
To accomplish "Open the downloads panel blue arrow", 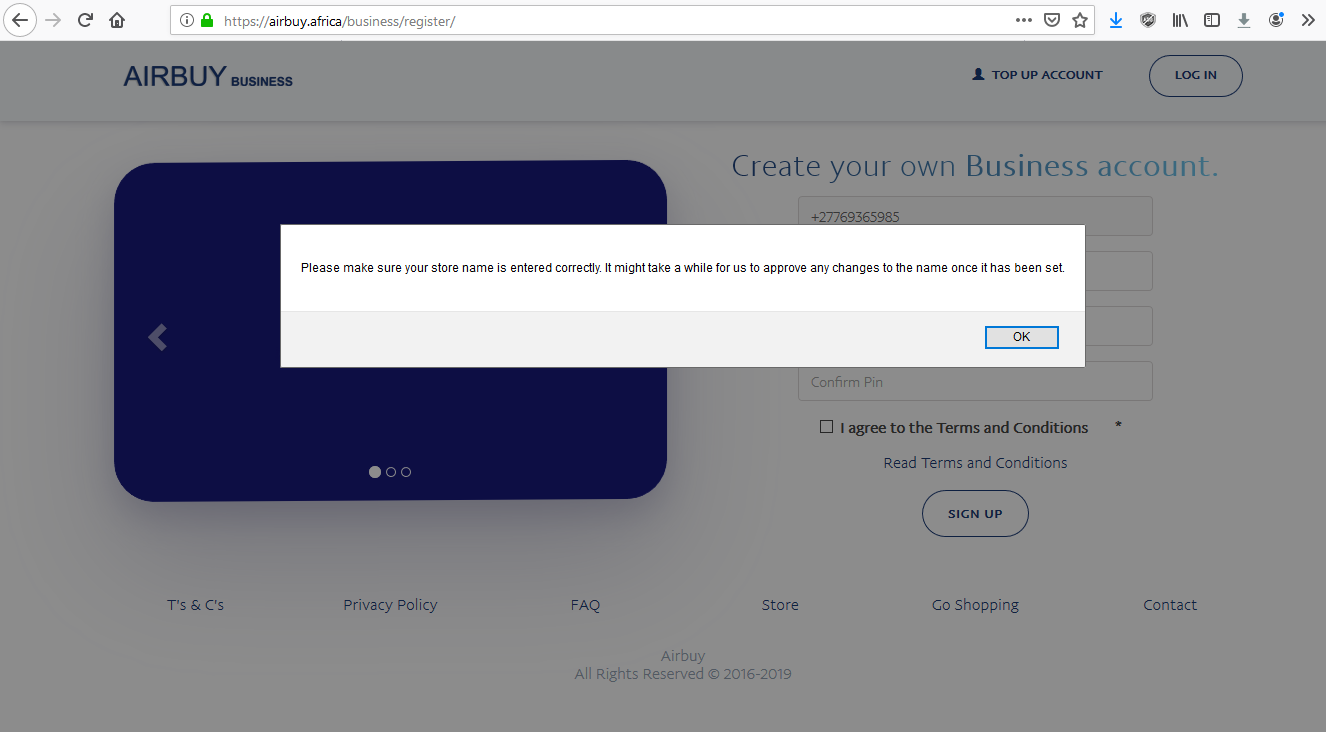I will [x=1116, y=20].
